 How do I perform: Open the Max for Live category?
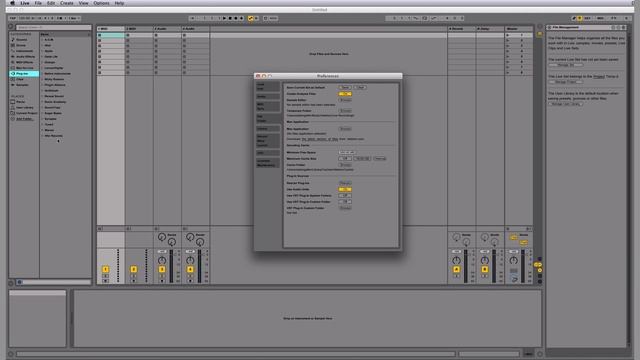[24, 68]
